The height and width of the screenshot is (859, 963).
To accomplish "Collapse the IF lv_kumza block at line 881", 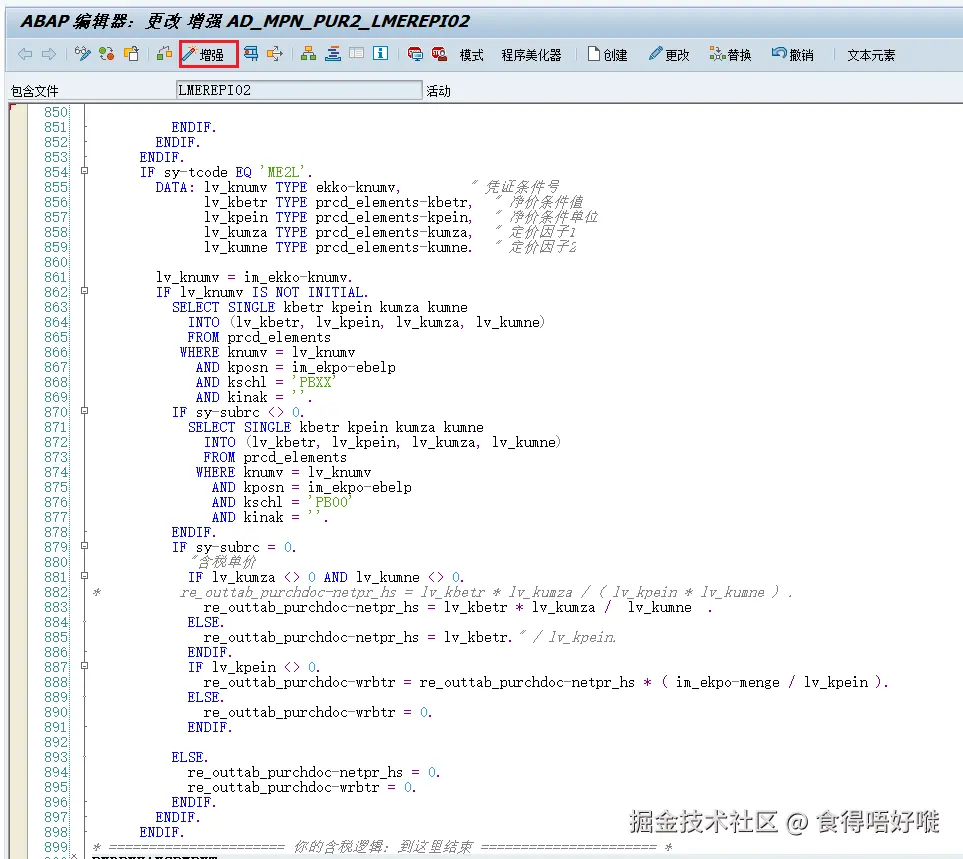I will coord(85,576).
